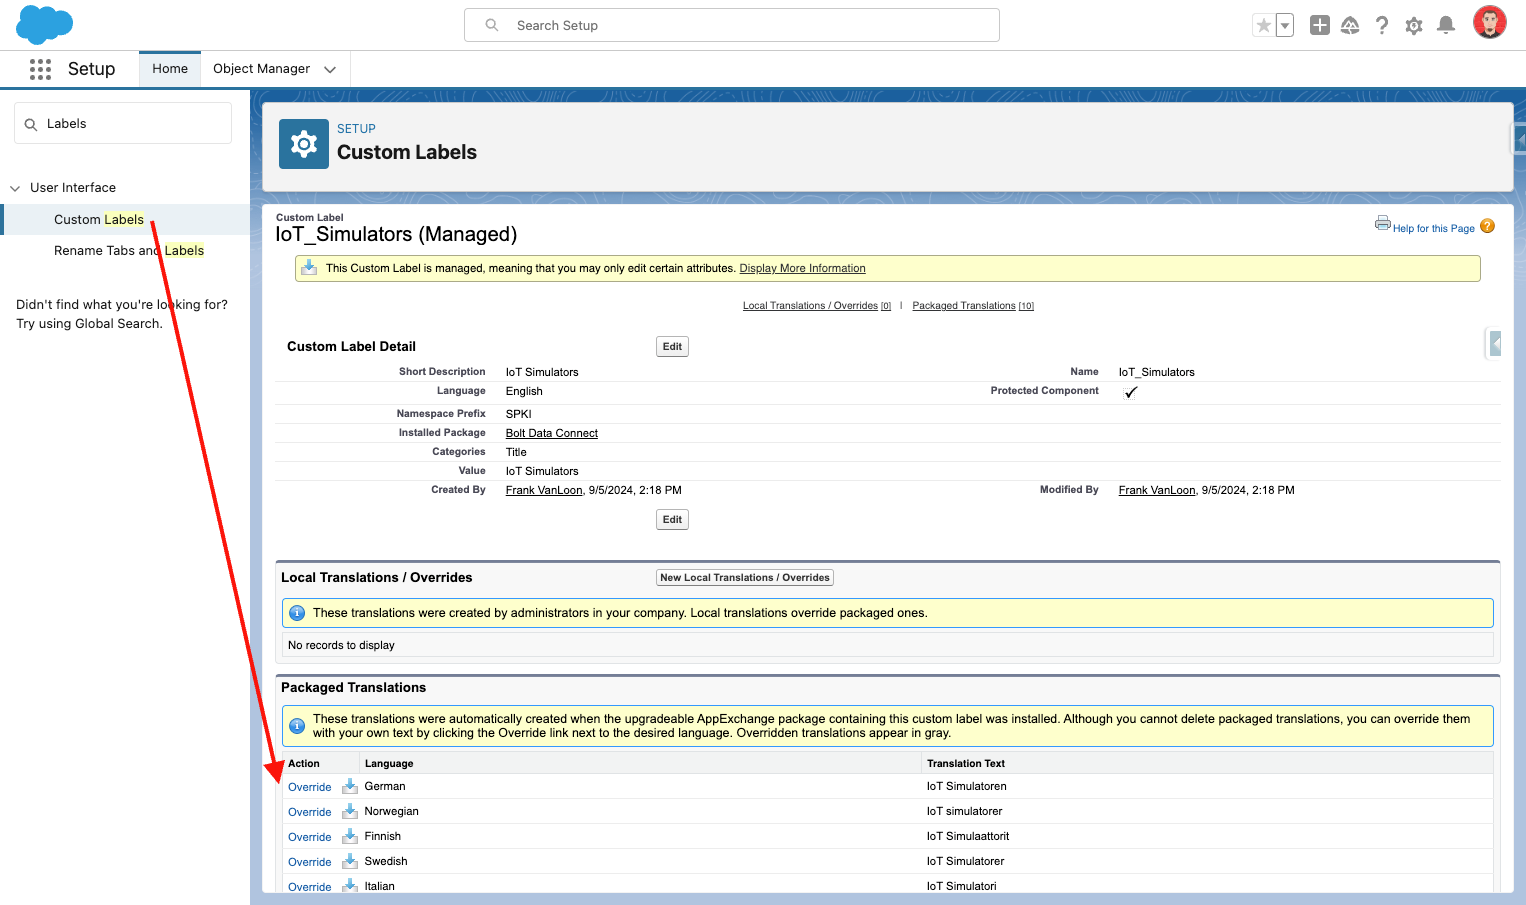Open Rename Tabs and Labels in sidebar

(129, 251)
